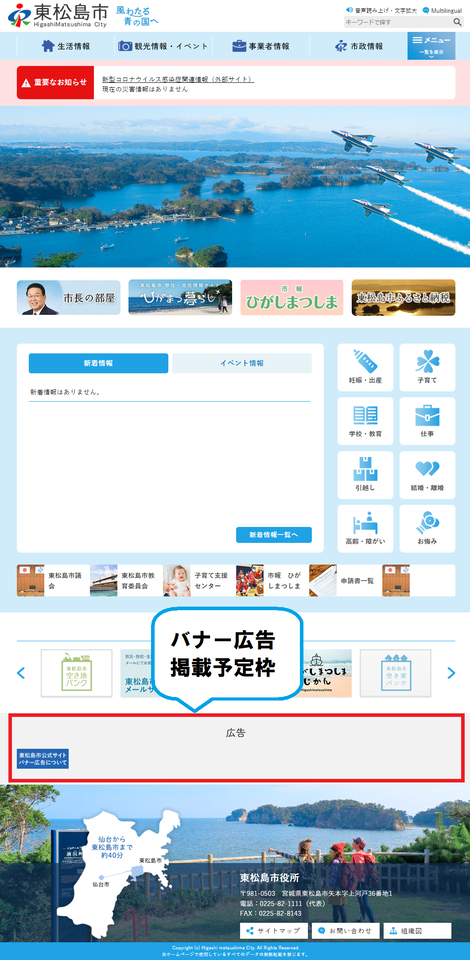The height and width of the screenshot is (960, 470).
Task: Show previous banner carousel slide
Action: click(x=21, y=673)
